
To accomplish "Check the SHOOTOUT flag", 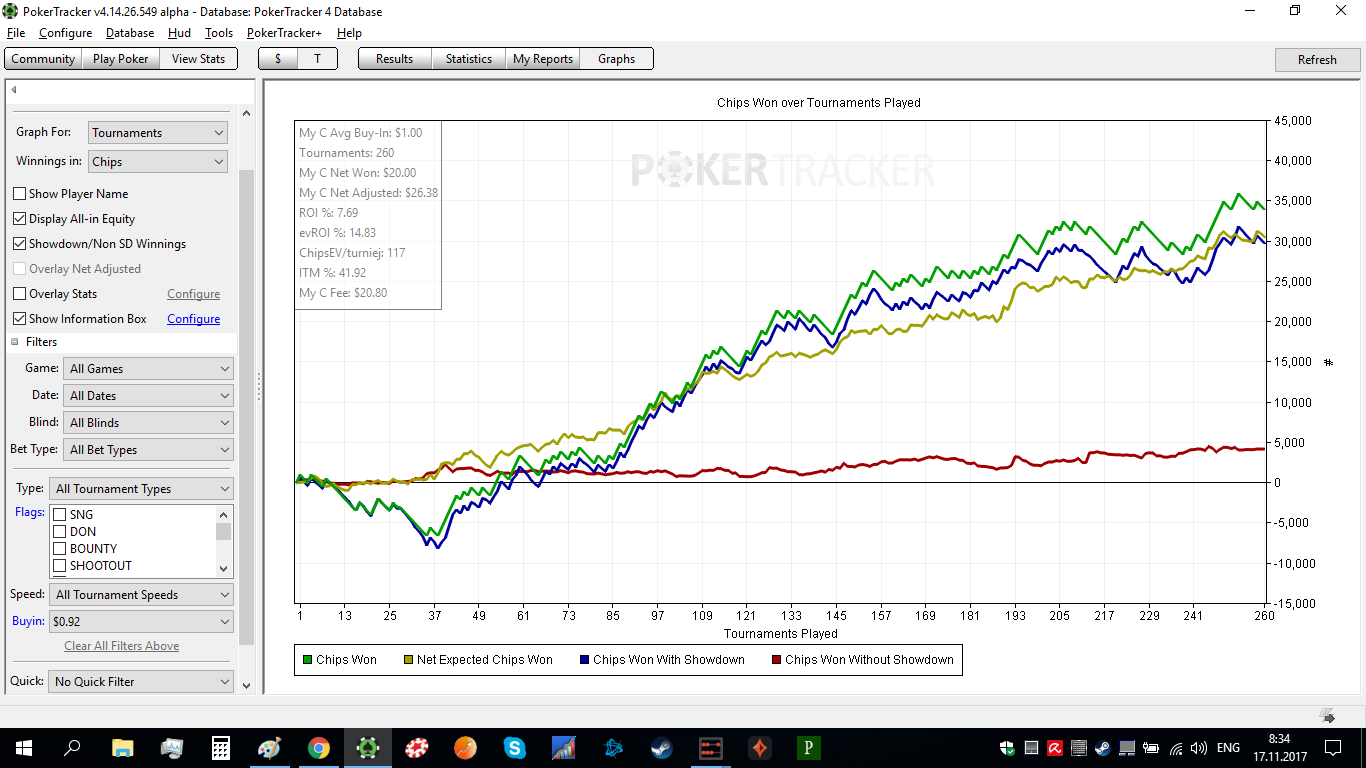I will [x=59, y=566].
